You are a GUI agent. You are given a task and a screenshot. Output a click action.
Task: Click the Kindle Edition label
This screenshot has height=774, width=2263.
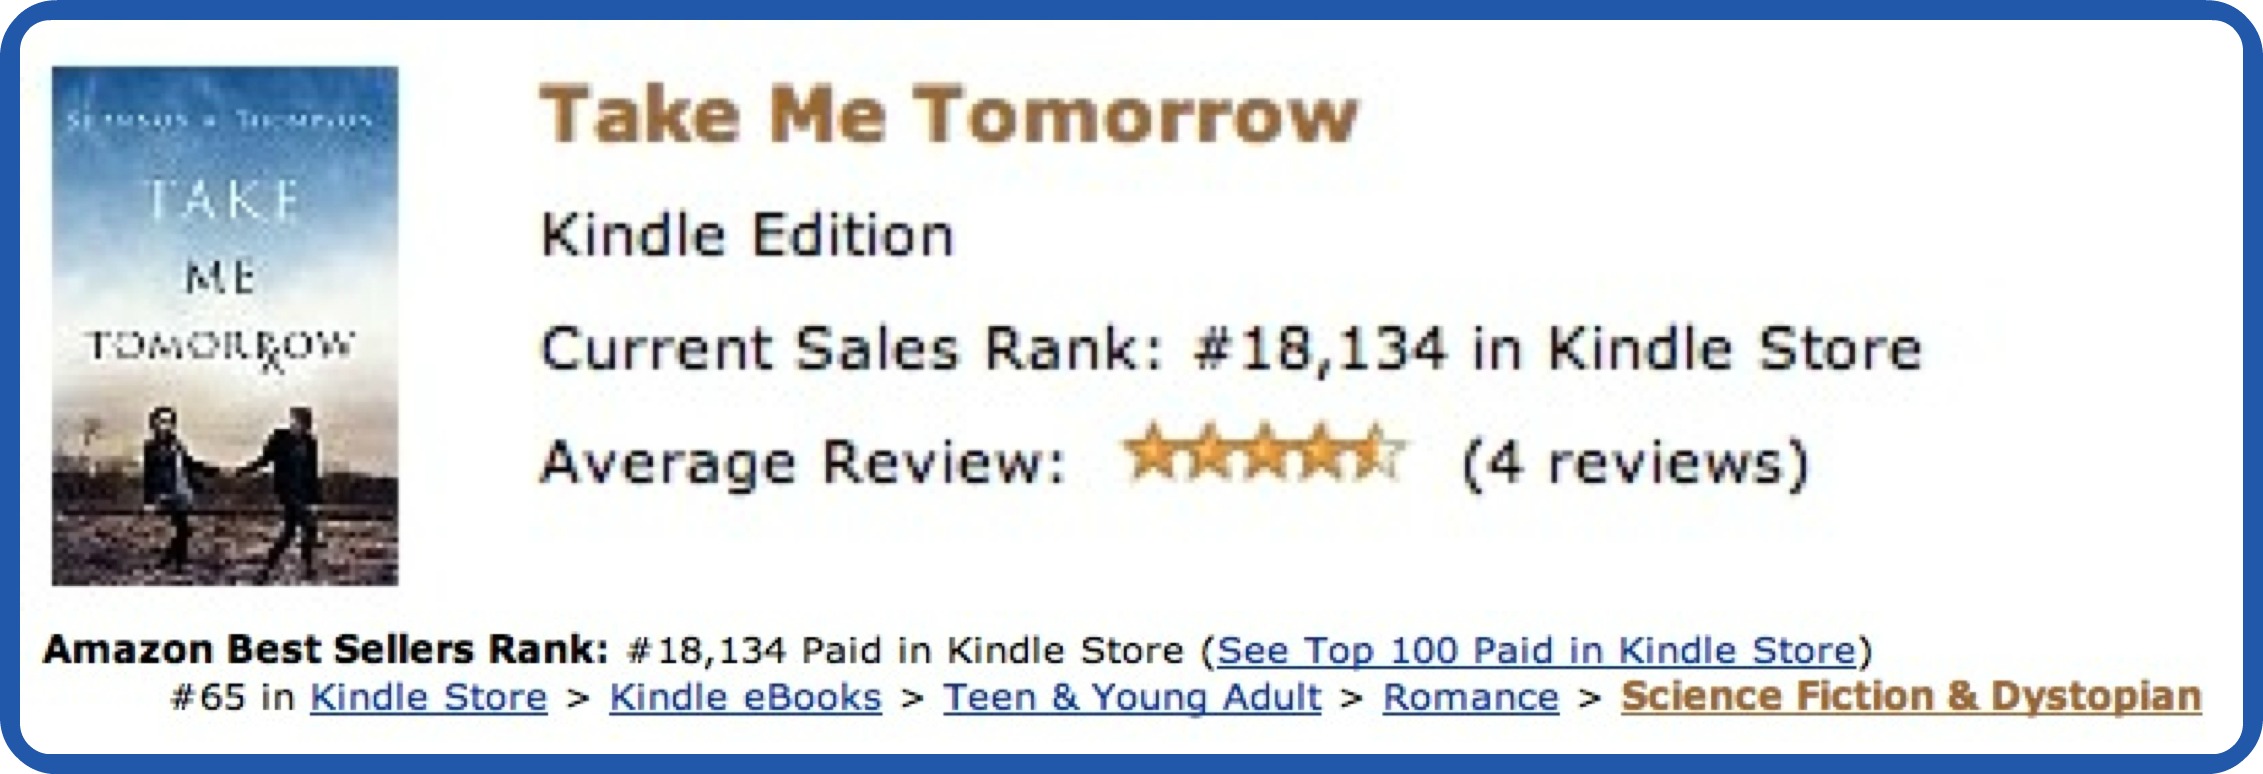pyautogui.click(x=747, y=236)
